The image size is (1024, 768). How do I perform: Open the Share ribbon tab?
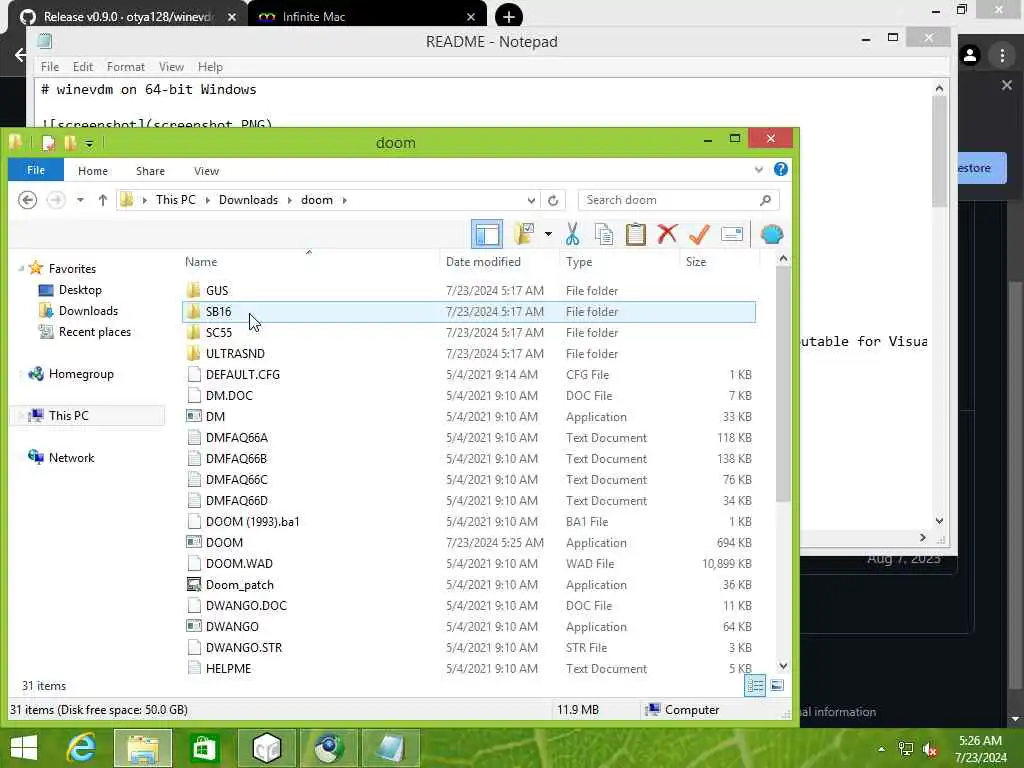(150, 170)
